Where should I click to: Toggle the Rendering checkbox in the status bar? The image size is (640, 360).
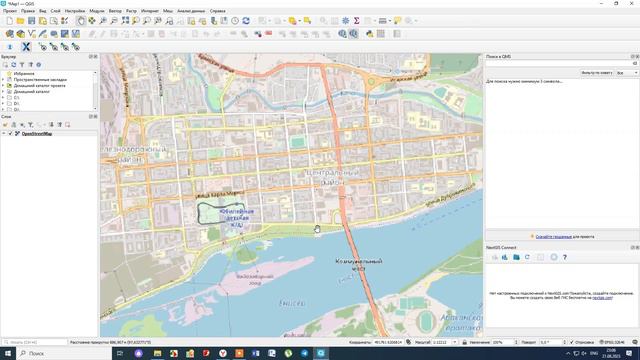tap(572, 342)
